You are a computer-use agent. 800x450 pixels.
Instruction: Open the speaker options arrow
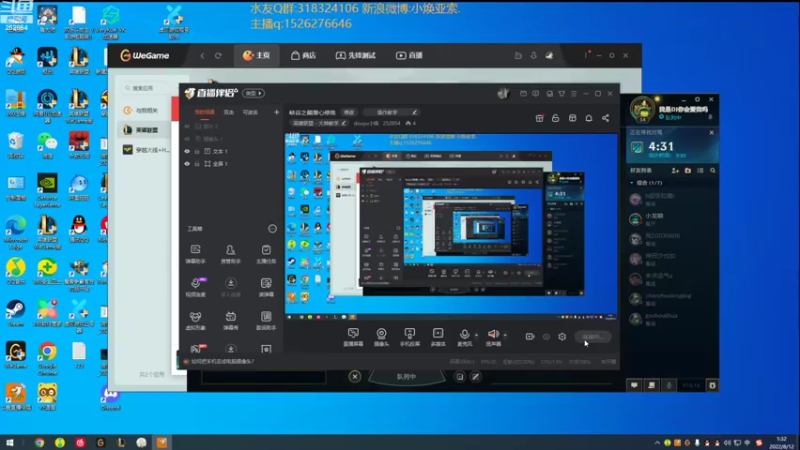505,335
